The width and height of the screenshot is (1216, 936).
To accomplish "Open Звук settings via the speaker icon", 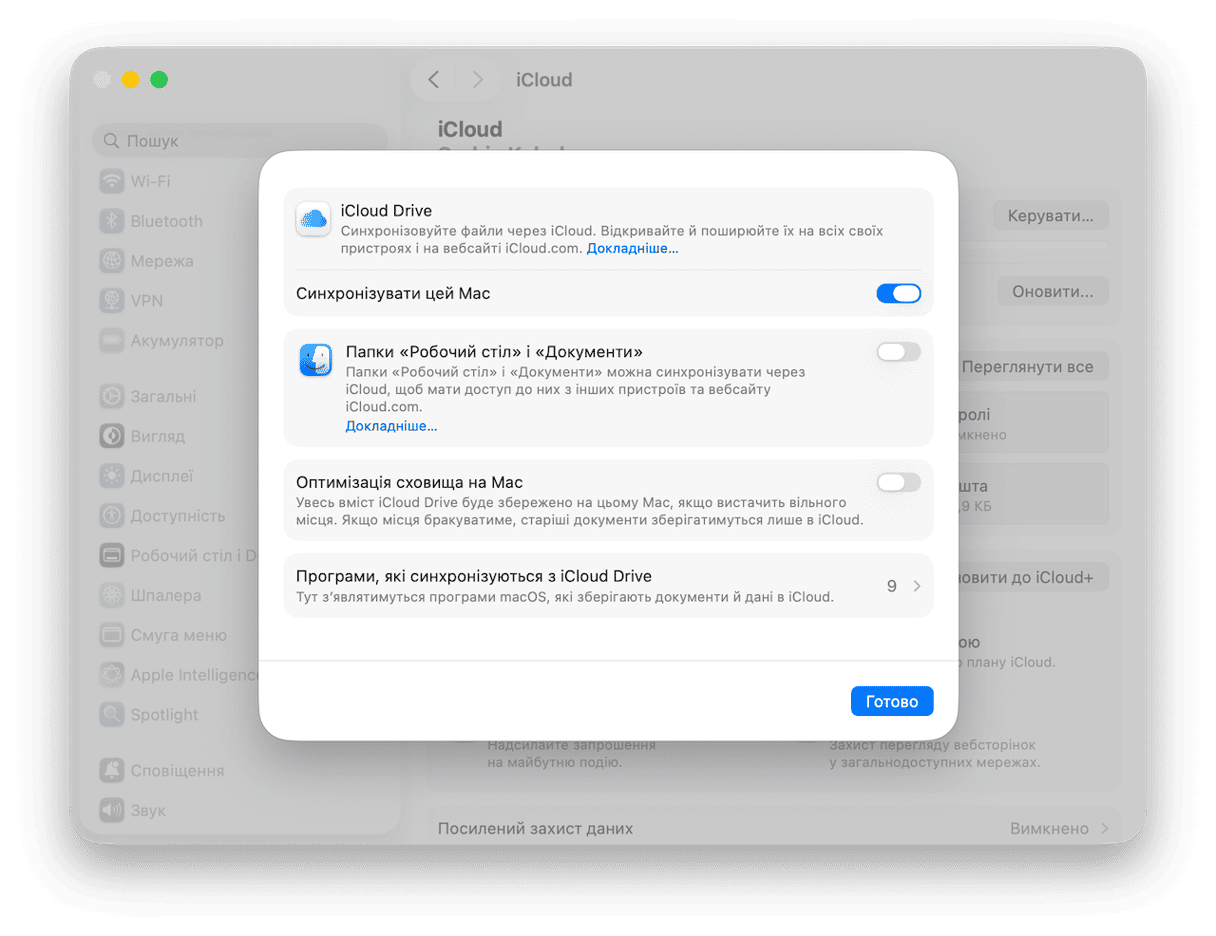I will coord(113,810).
